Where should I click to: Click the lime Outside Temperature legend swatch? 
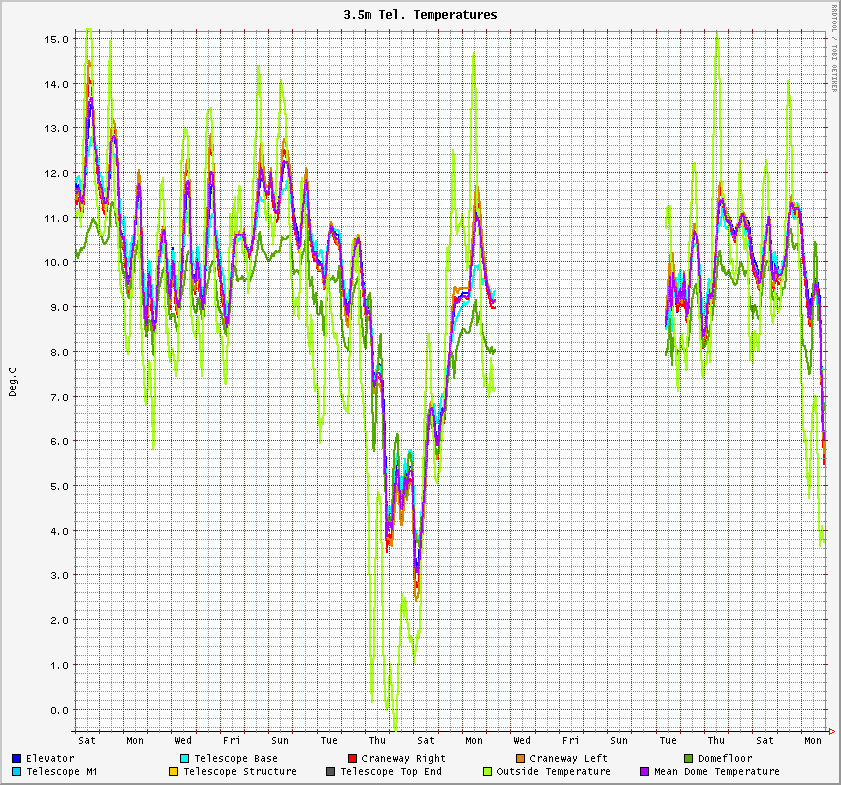pos(488,771)
